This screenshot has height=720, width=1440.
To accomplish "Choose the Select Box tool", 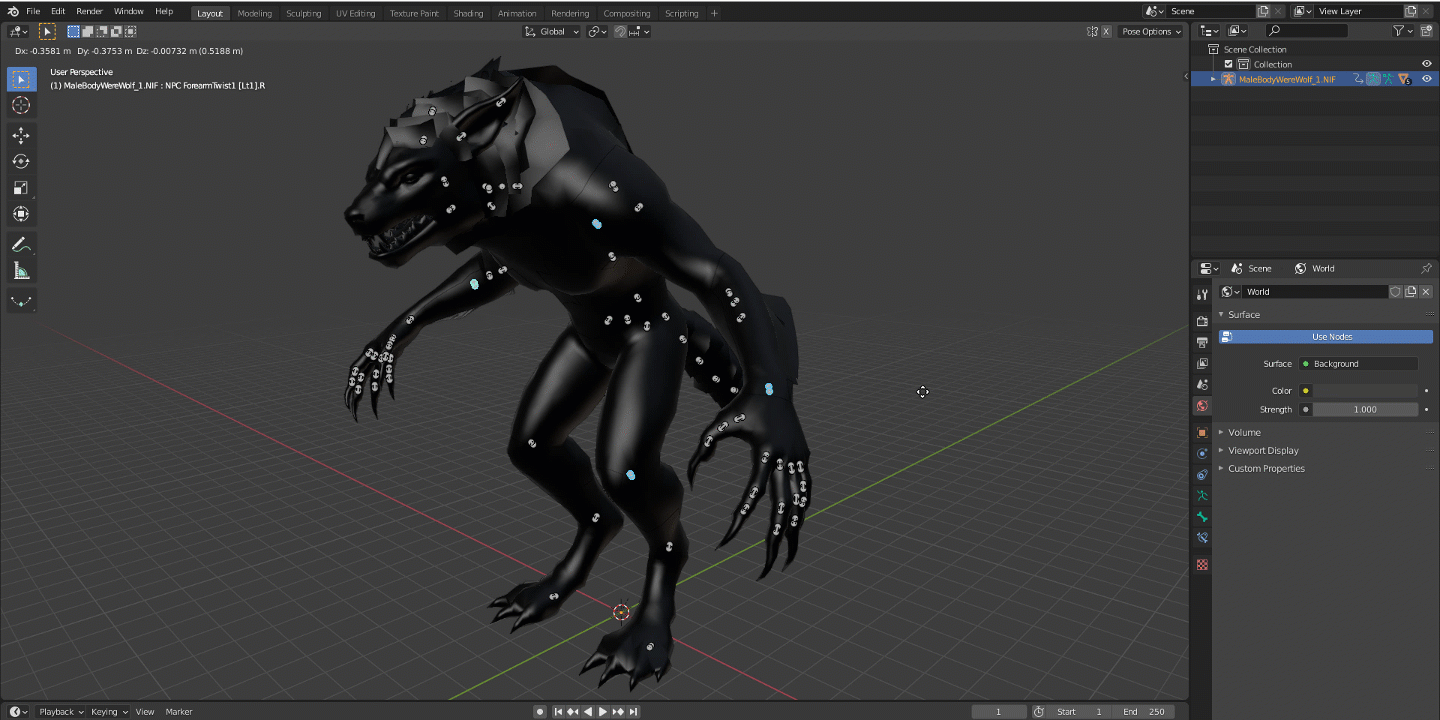I will click(21, 79).
